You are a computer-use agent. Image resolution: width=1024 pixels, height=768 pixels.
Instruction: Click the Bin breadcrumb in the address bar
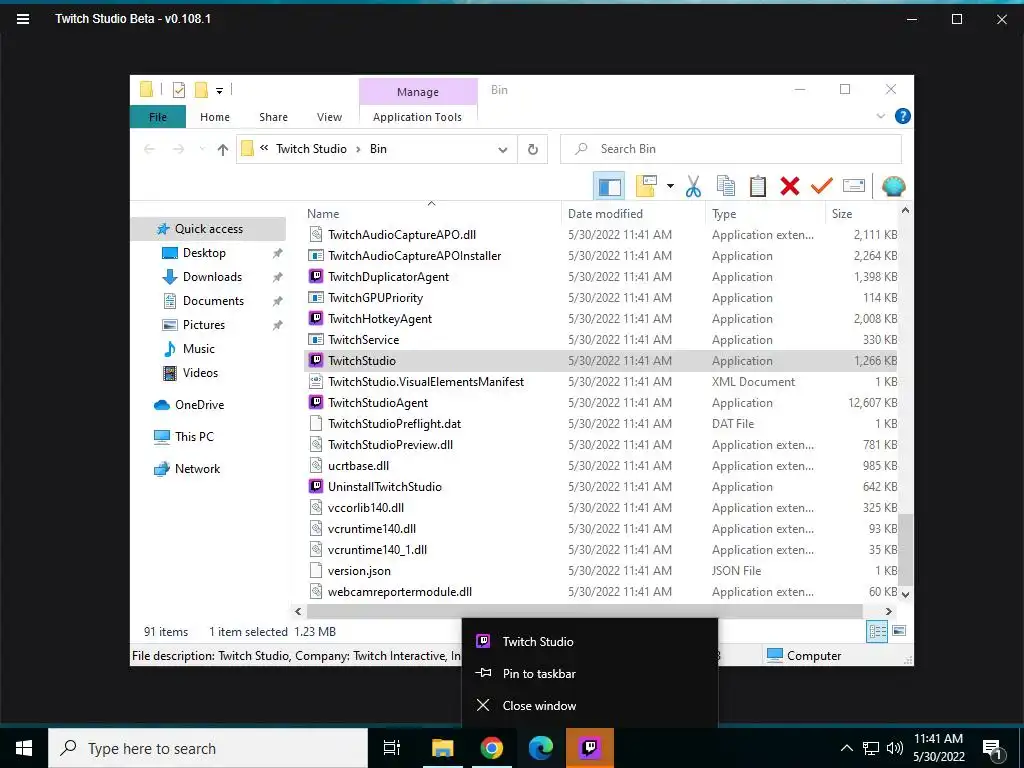378,149
